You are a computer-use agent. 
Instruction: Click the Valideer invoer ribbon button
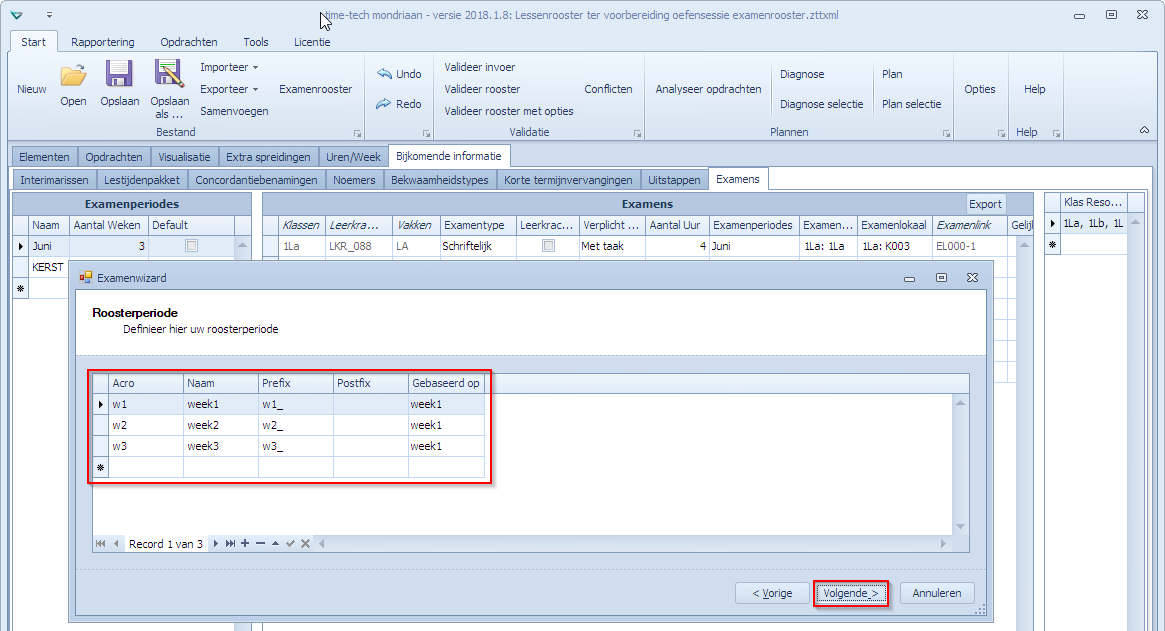pos(480,67)
